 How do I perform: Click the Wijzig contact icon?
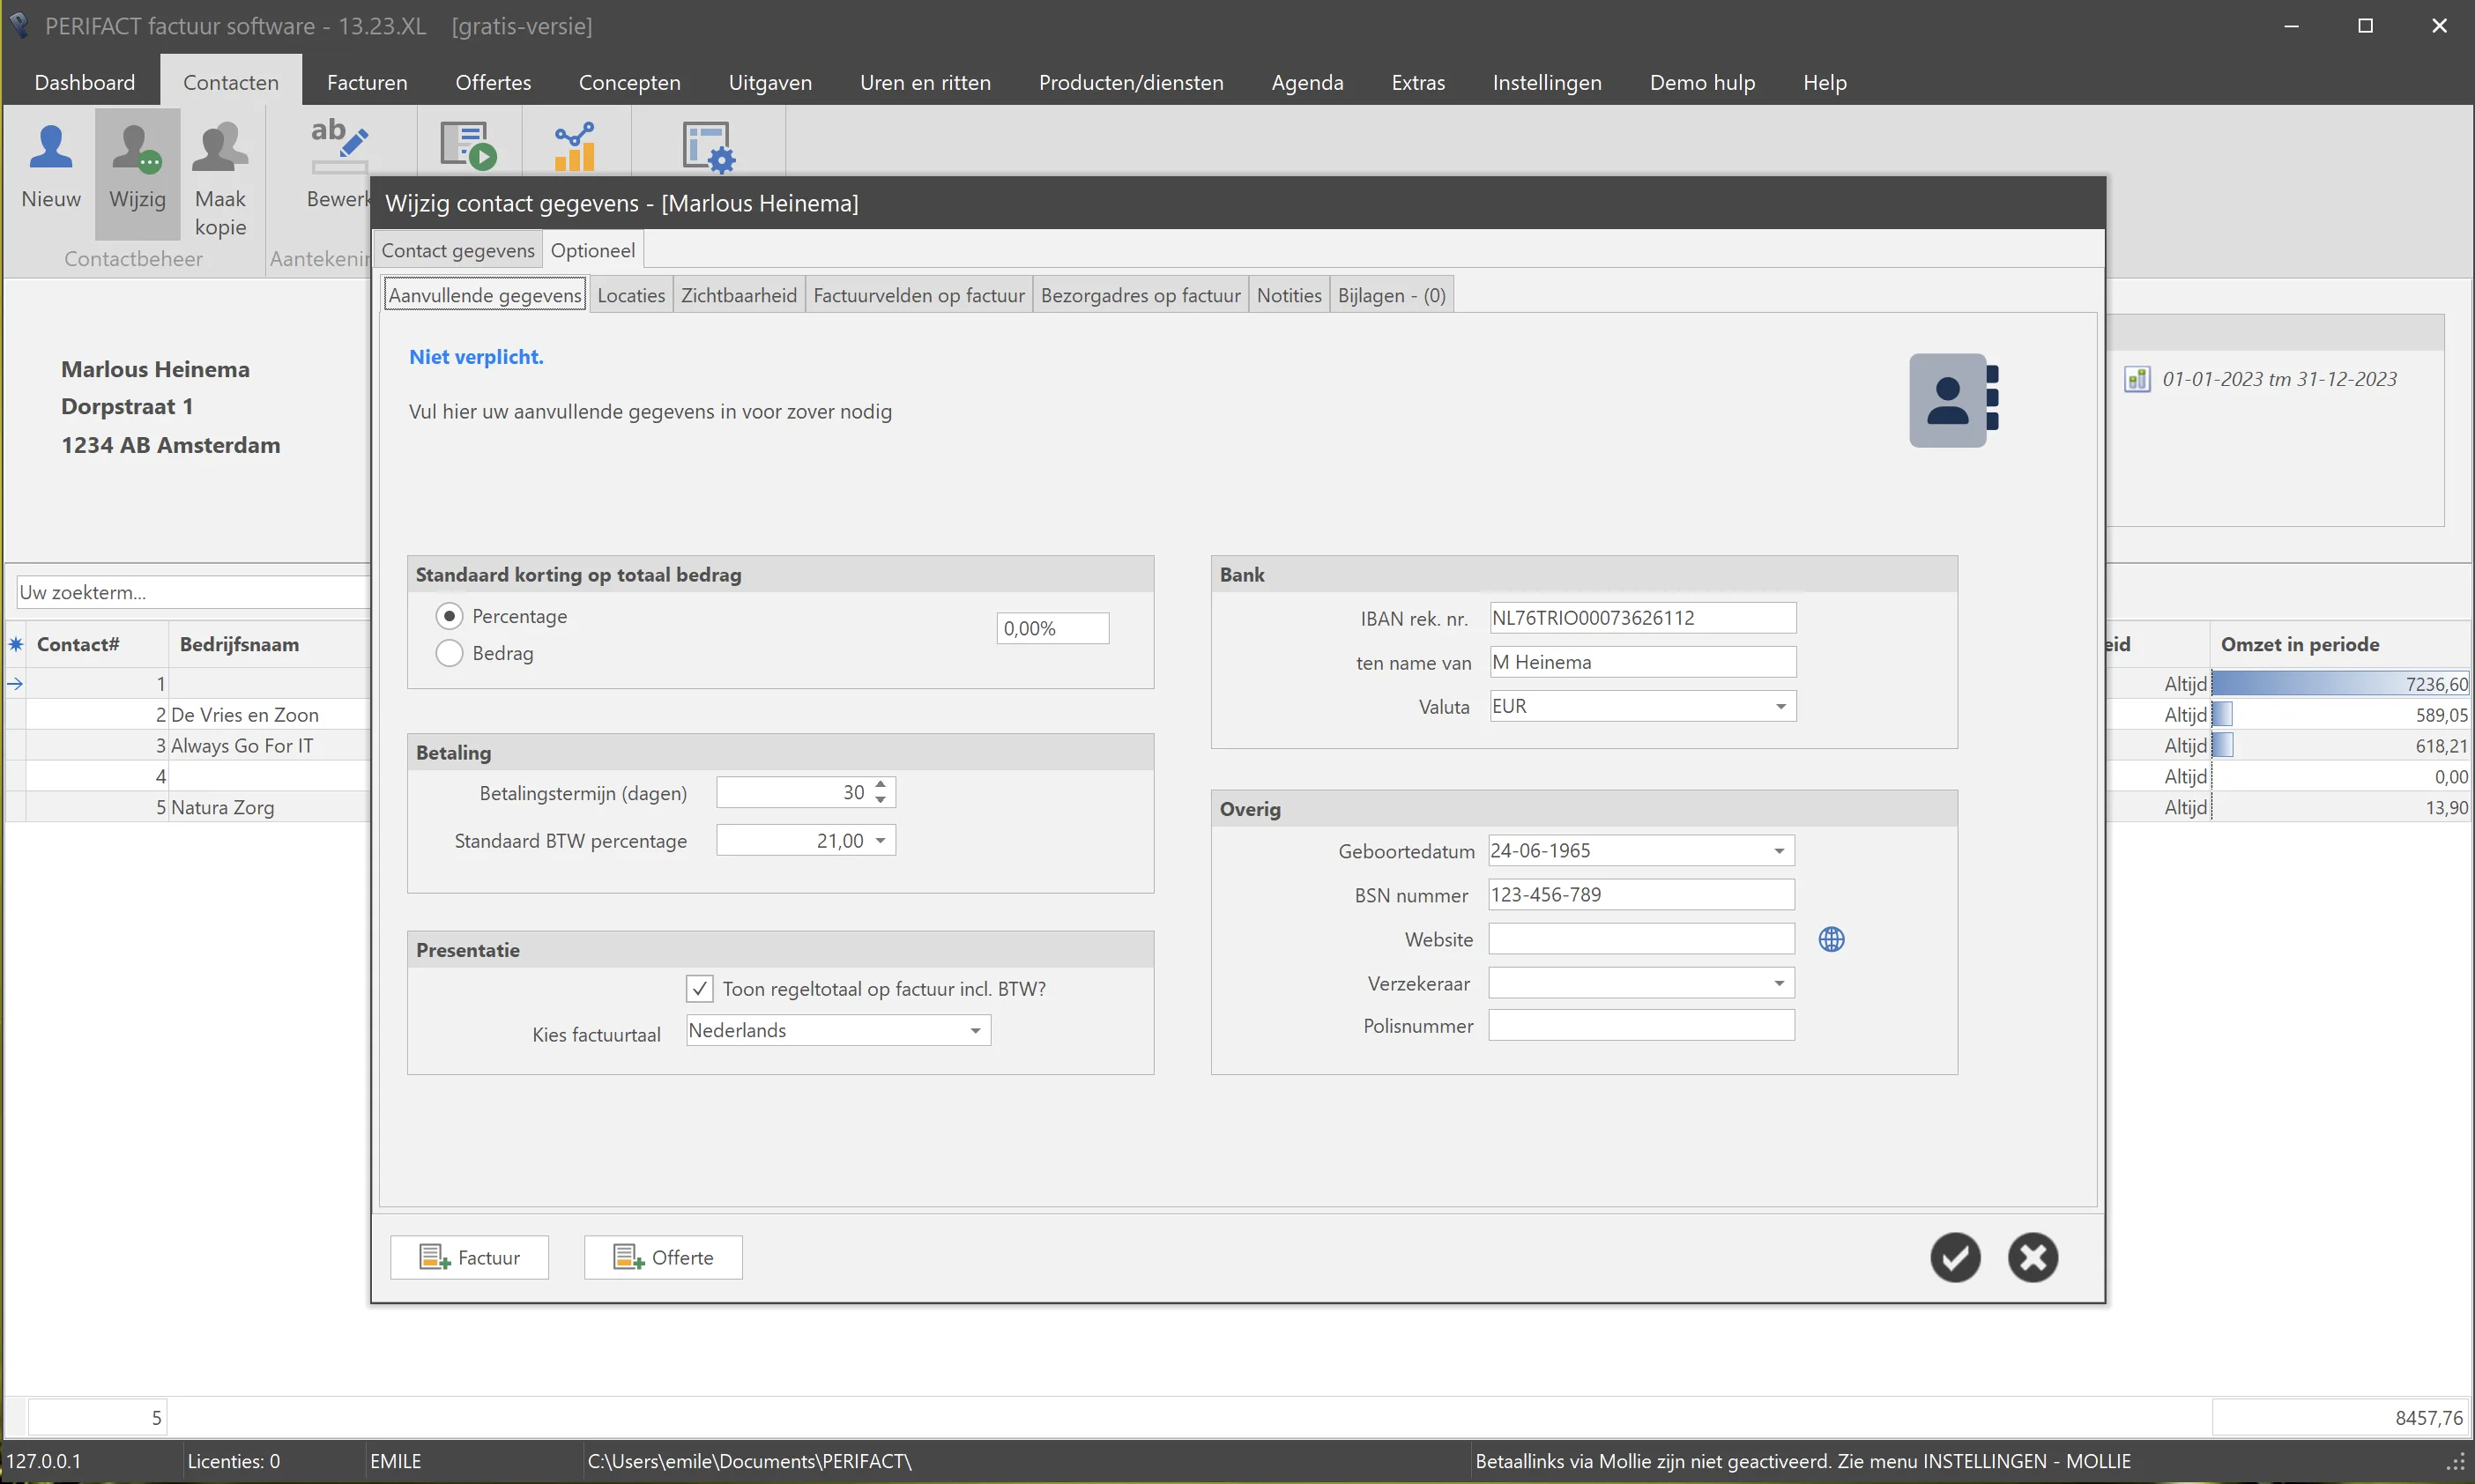point(137,148)
